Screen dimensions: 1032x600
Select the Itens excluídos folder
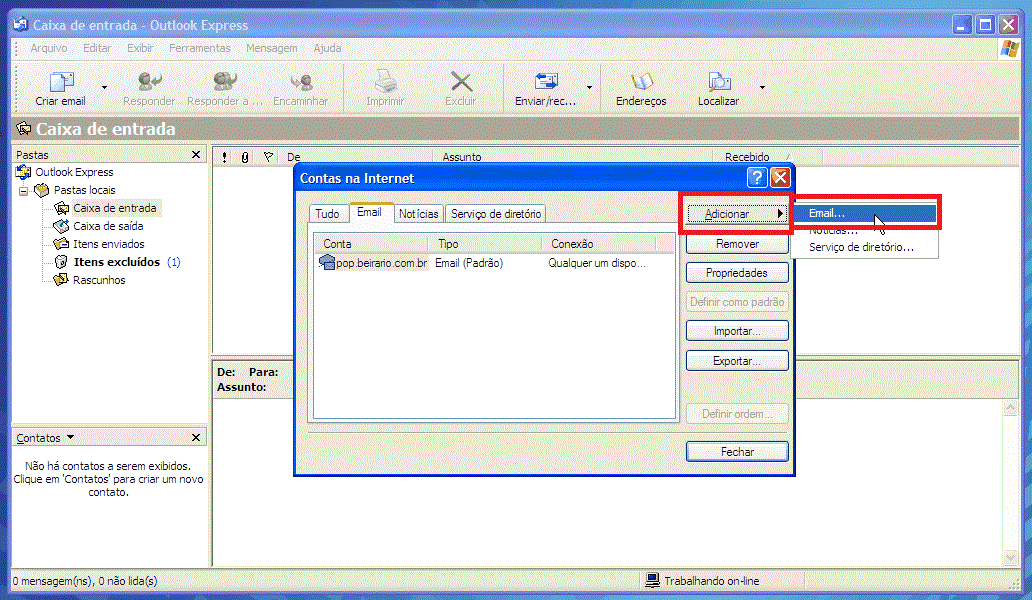pyautogui.click(x=116, y=262)
